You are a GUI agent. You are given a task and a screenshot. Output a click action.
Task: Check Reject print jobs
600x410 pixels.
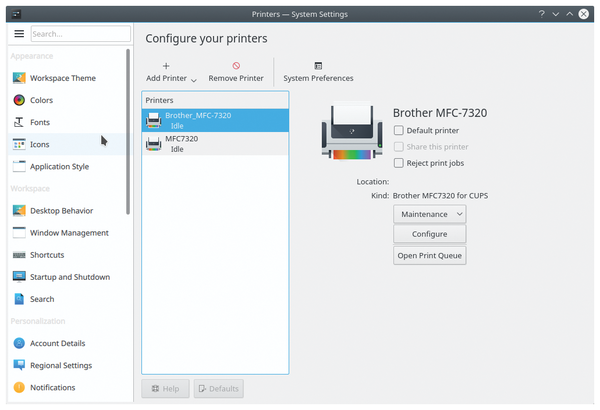tap(399, 163)
